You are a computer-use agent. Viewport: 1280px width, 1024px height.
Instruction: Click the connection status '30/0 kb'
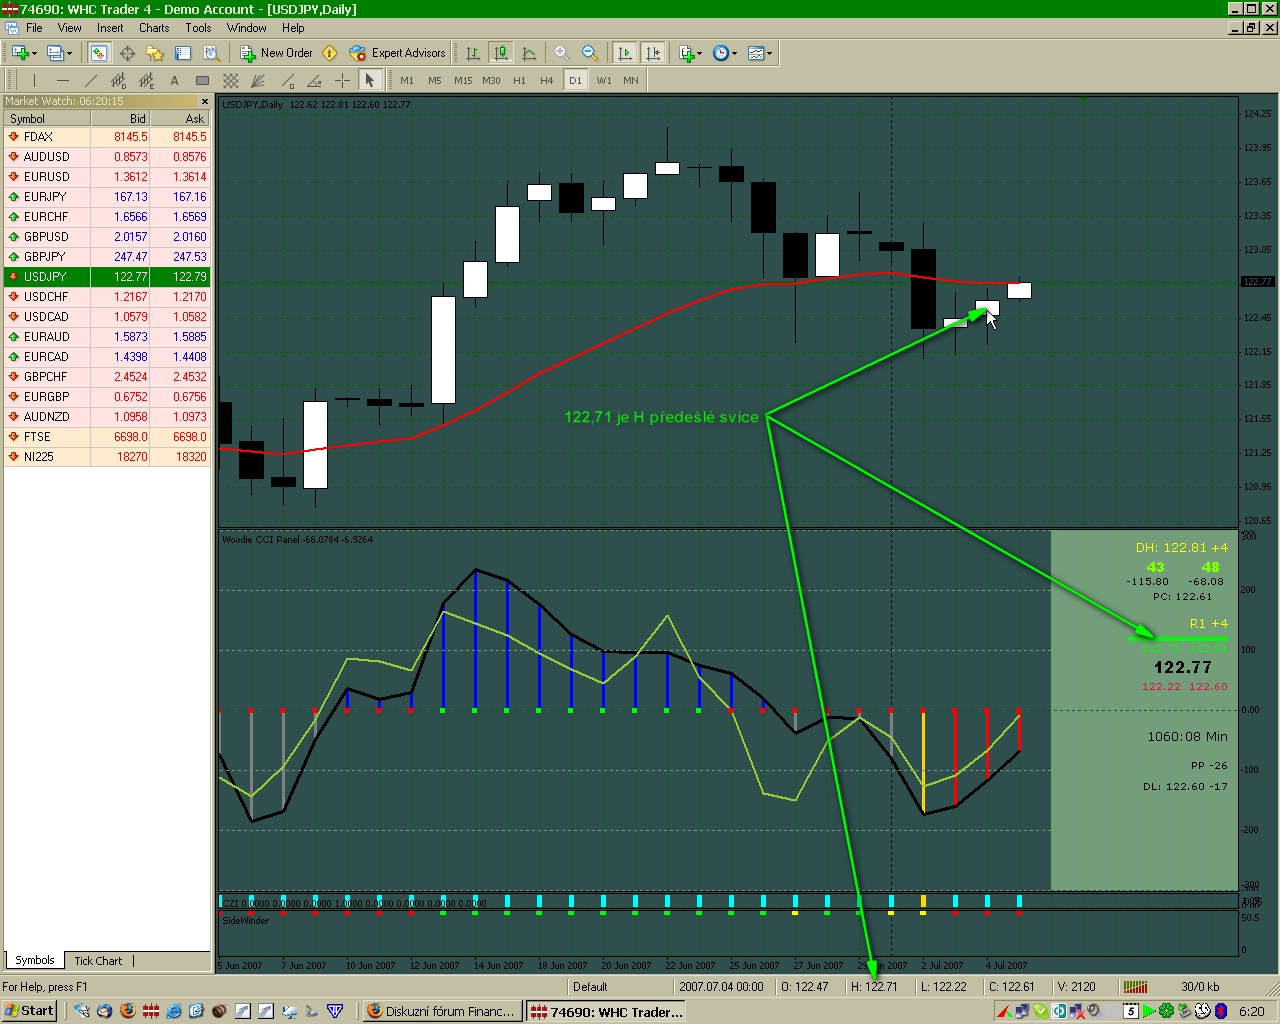pos(1200,987)
